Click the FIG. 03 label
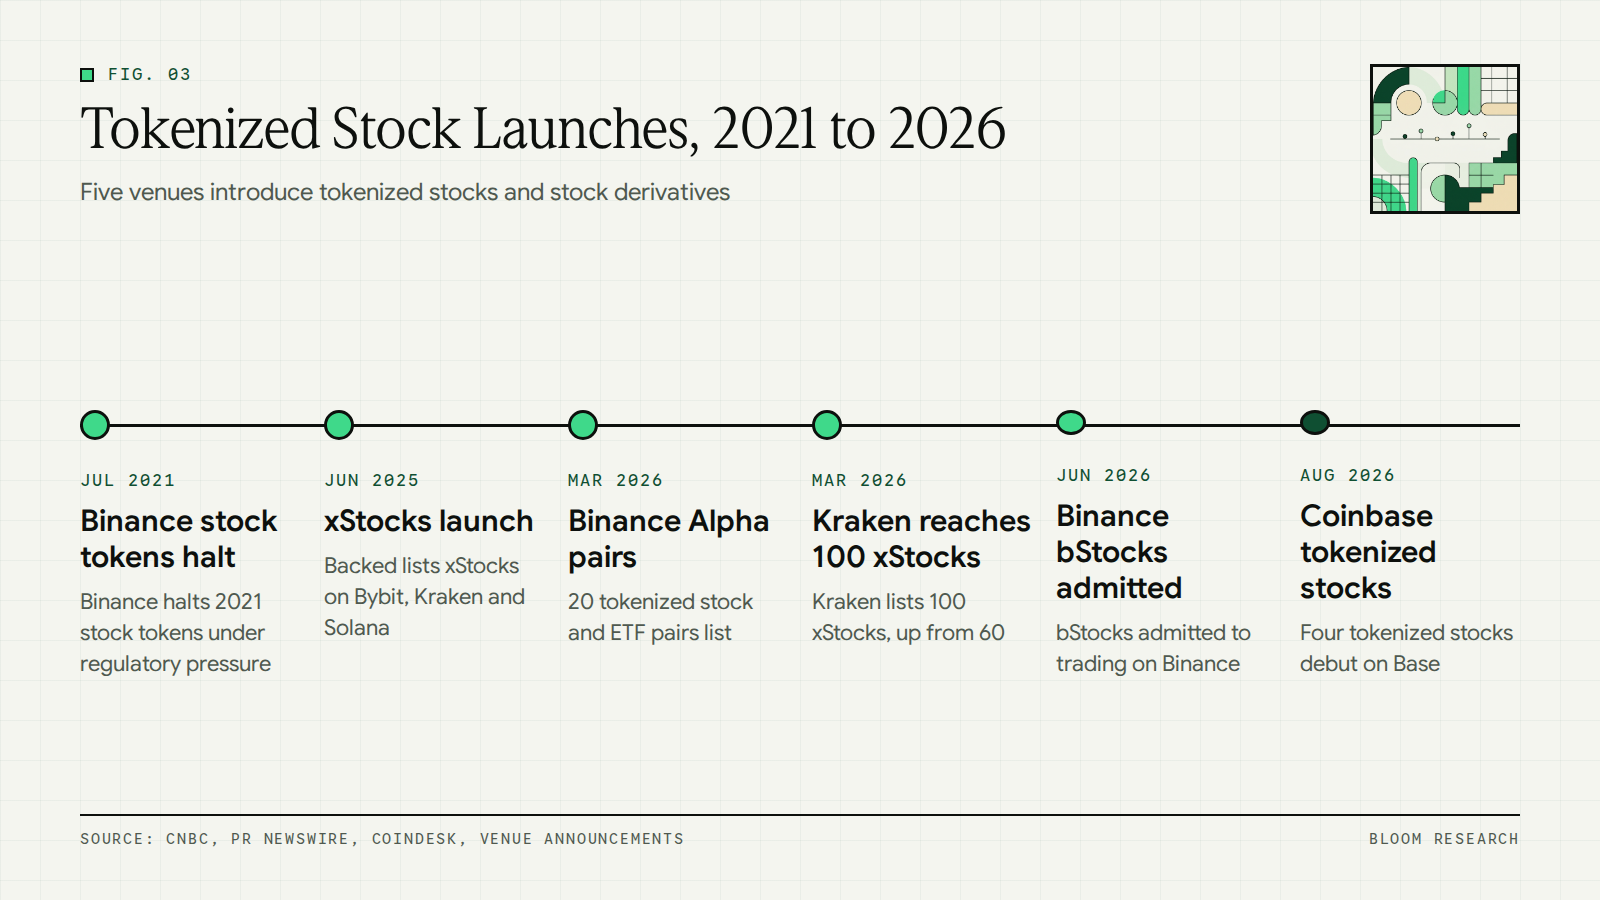Viewport: 1600px width, 900px height. point(149,75)
